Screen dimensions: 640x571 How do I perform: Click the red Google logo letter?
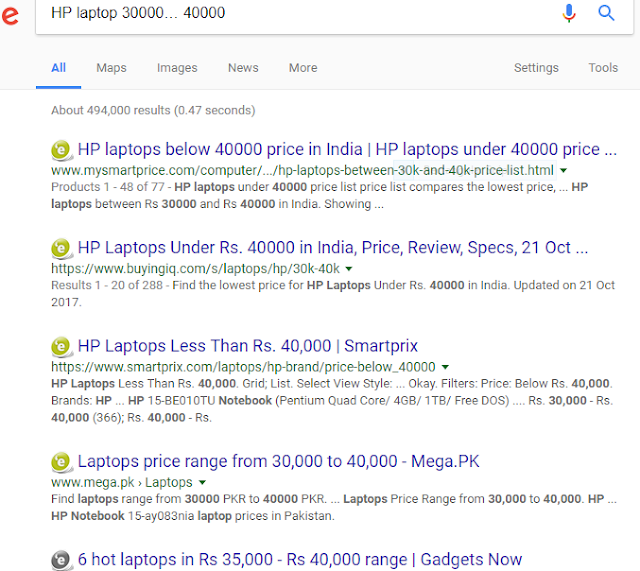coord(10,16)
